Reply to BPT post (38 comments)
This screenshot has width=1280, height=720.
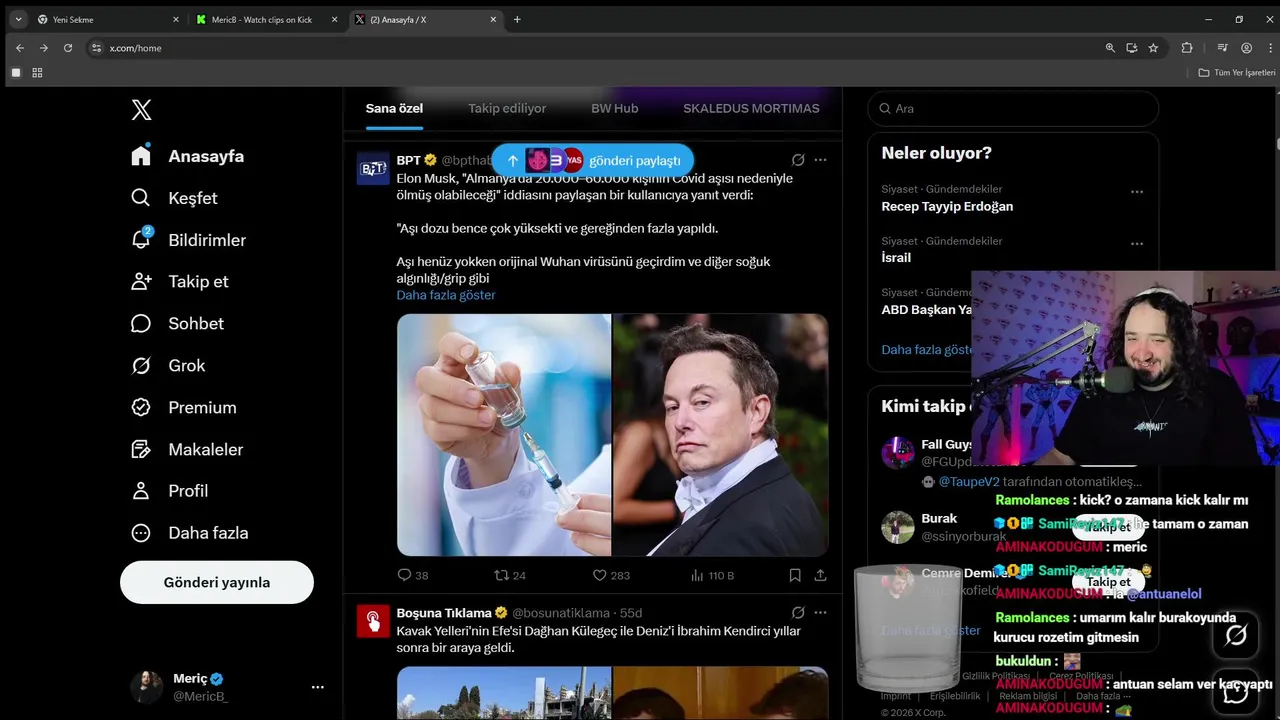(x=413, y=575)
